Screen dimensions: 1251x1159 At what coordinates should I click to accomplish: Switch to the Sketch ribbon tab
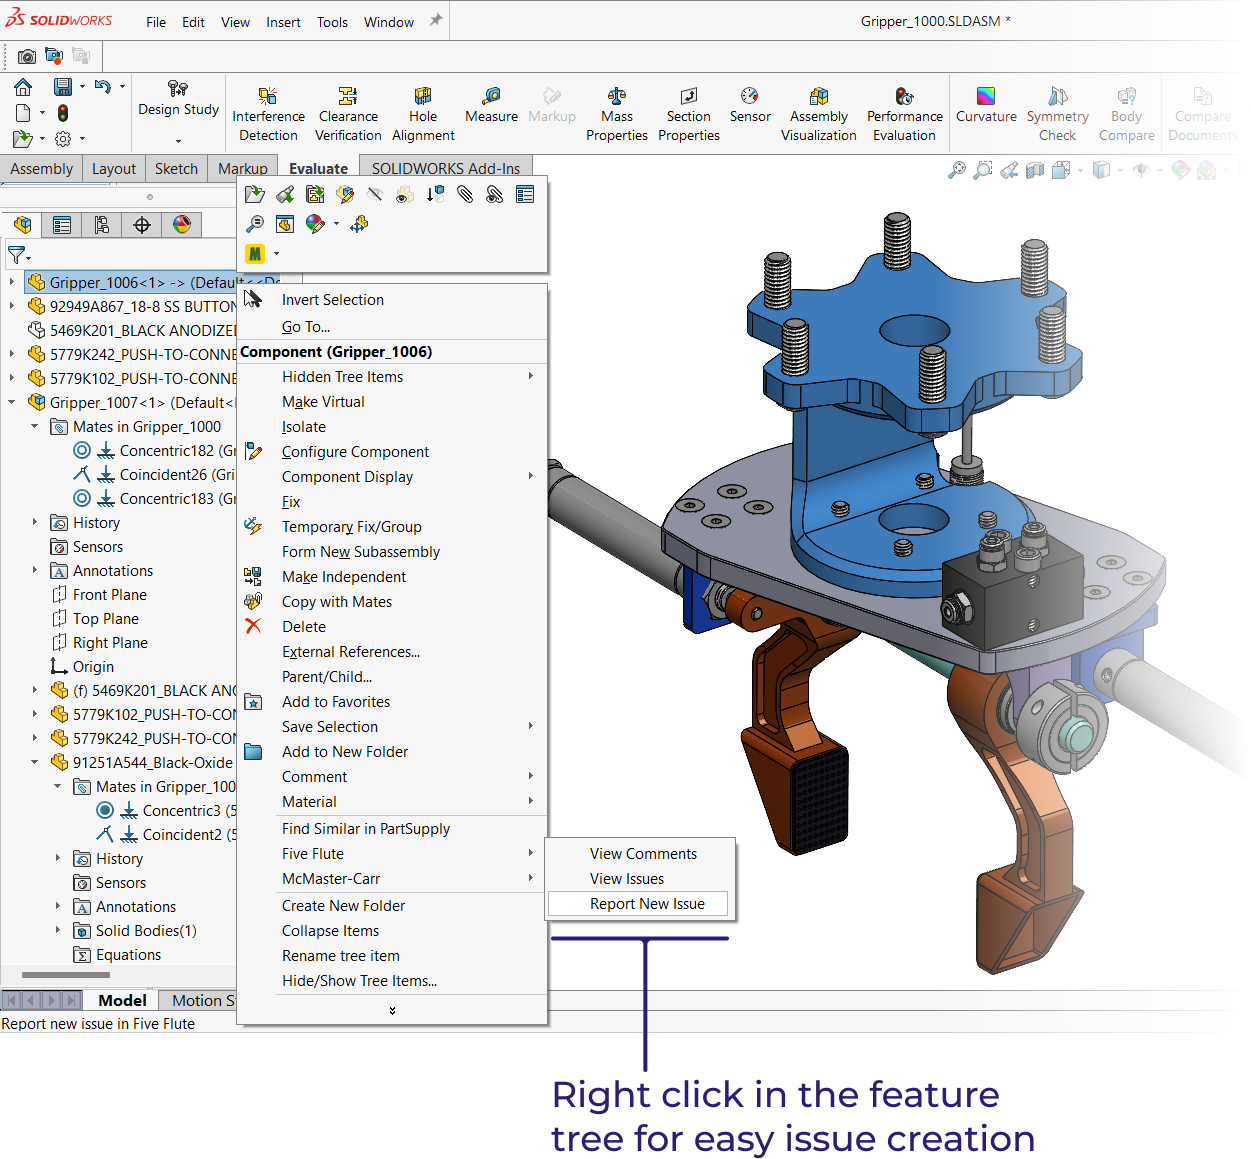(x=176, y=168)
